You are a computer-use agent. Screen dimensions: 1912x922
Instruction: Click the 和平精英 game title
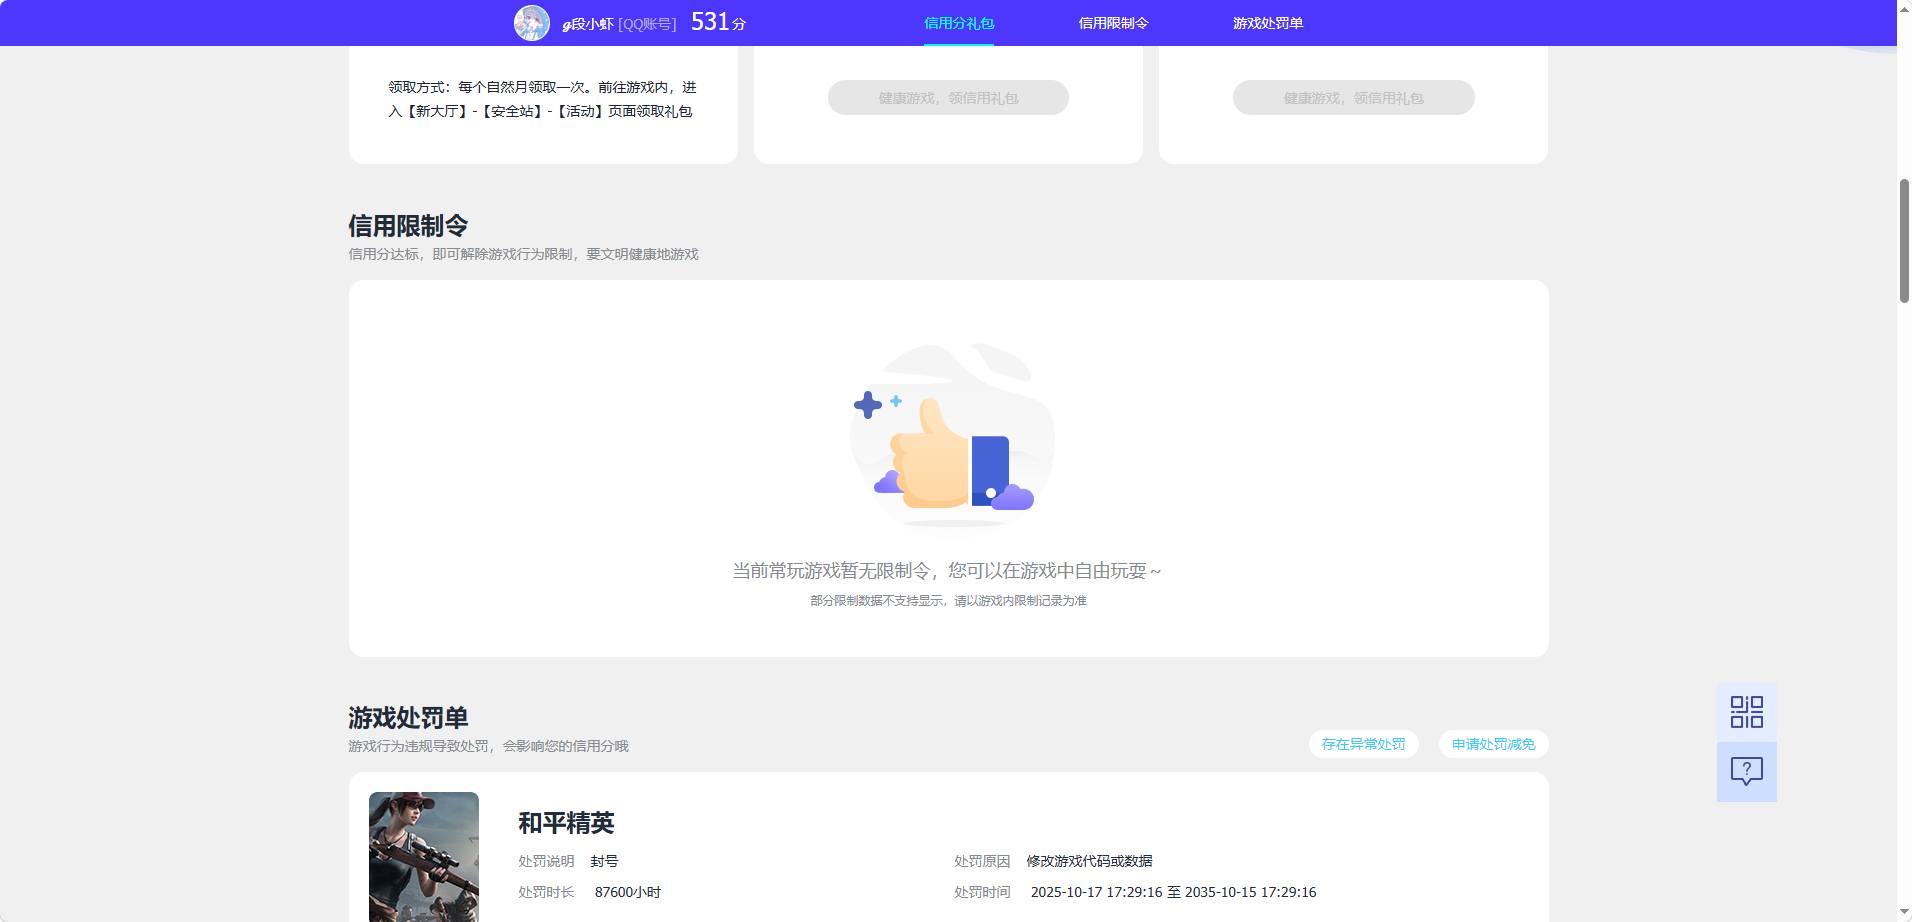pos(566,823)
